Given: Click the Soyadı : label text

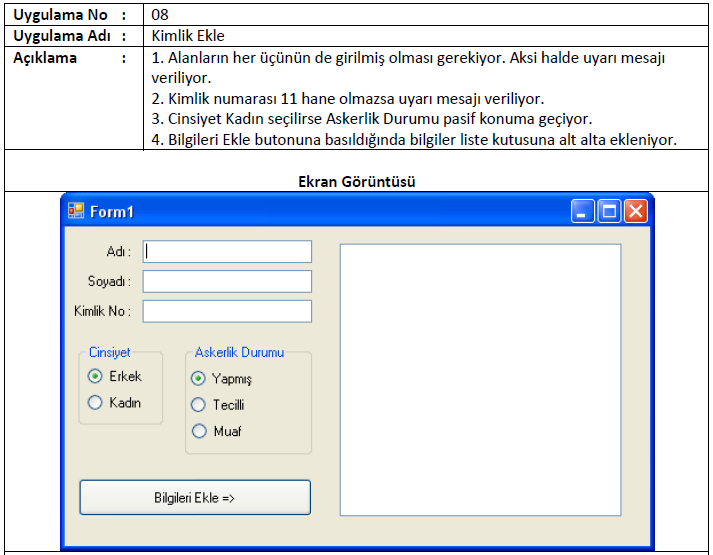Looking at the screenshot, I should [110, 282].
